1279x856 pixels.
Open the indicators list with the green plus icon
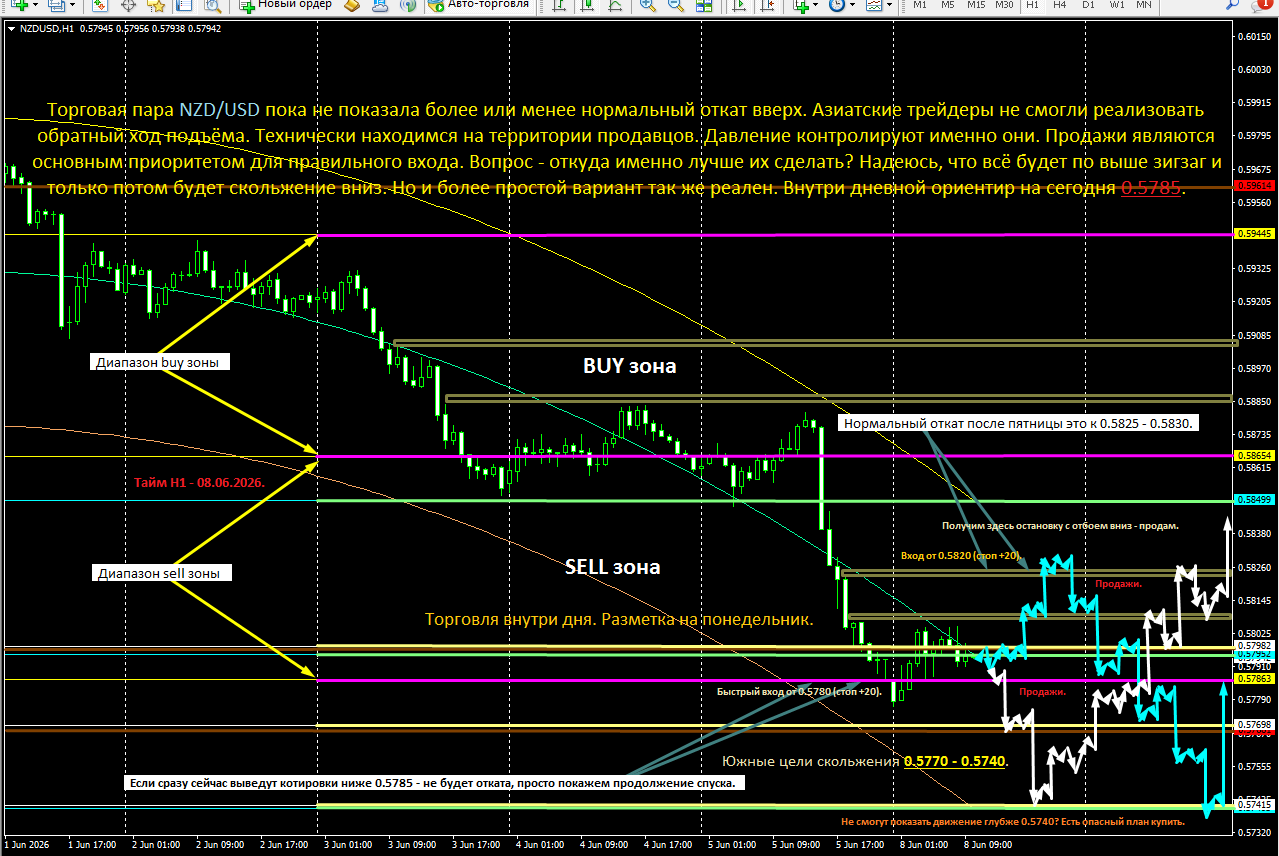click(x=799, y=5)
